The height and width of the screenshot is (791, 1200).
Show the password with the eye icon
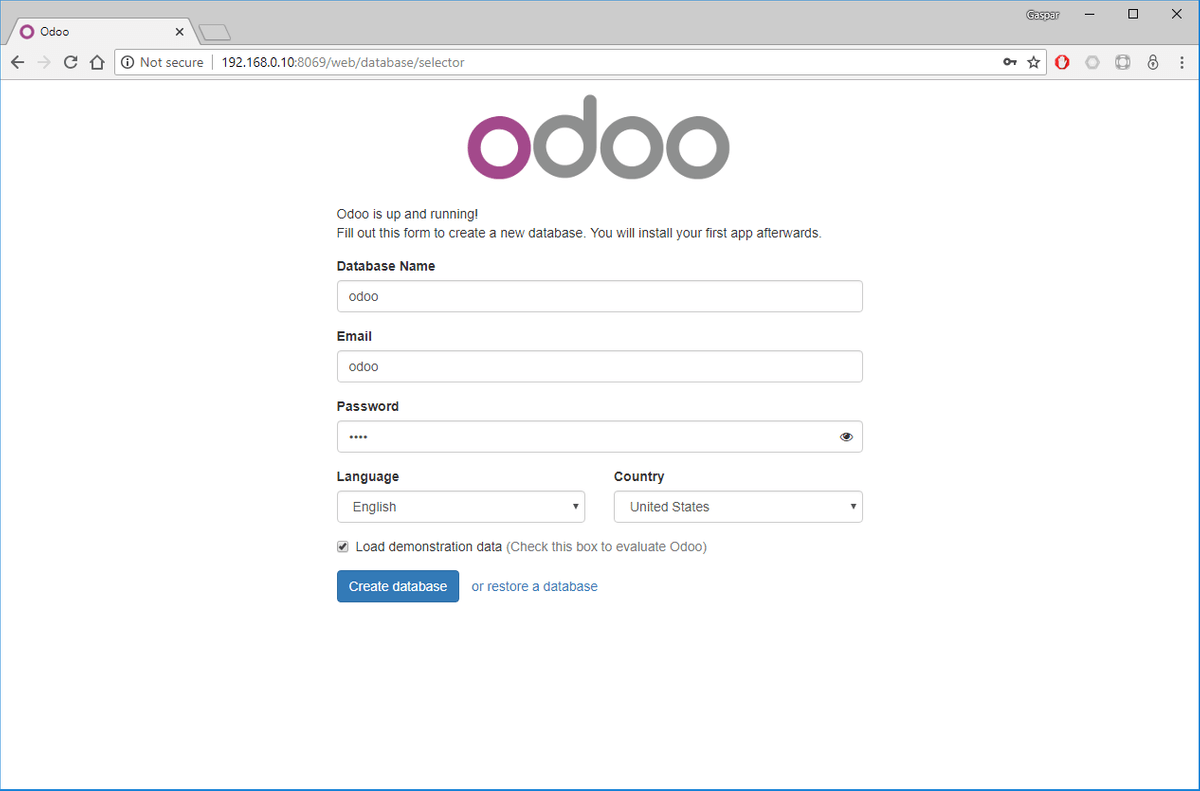pos(847,436)
